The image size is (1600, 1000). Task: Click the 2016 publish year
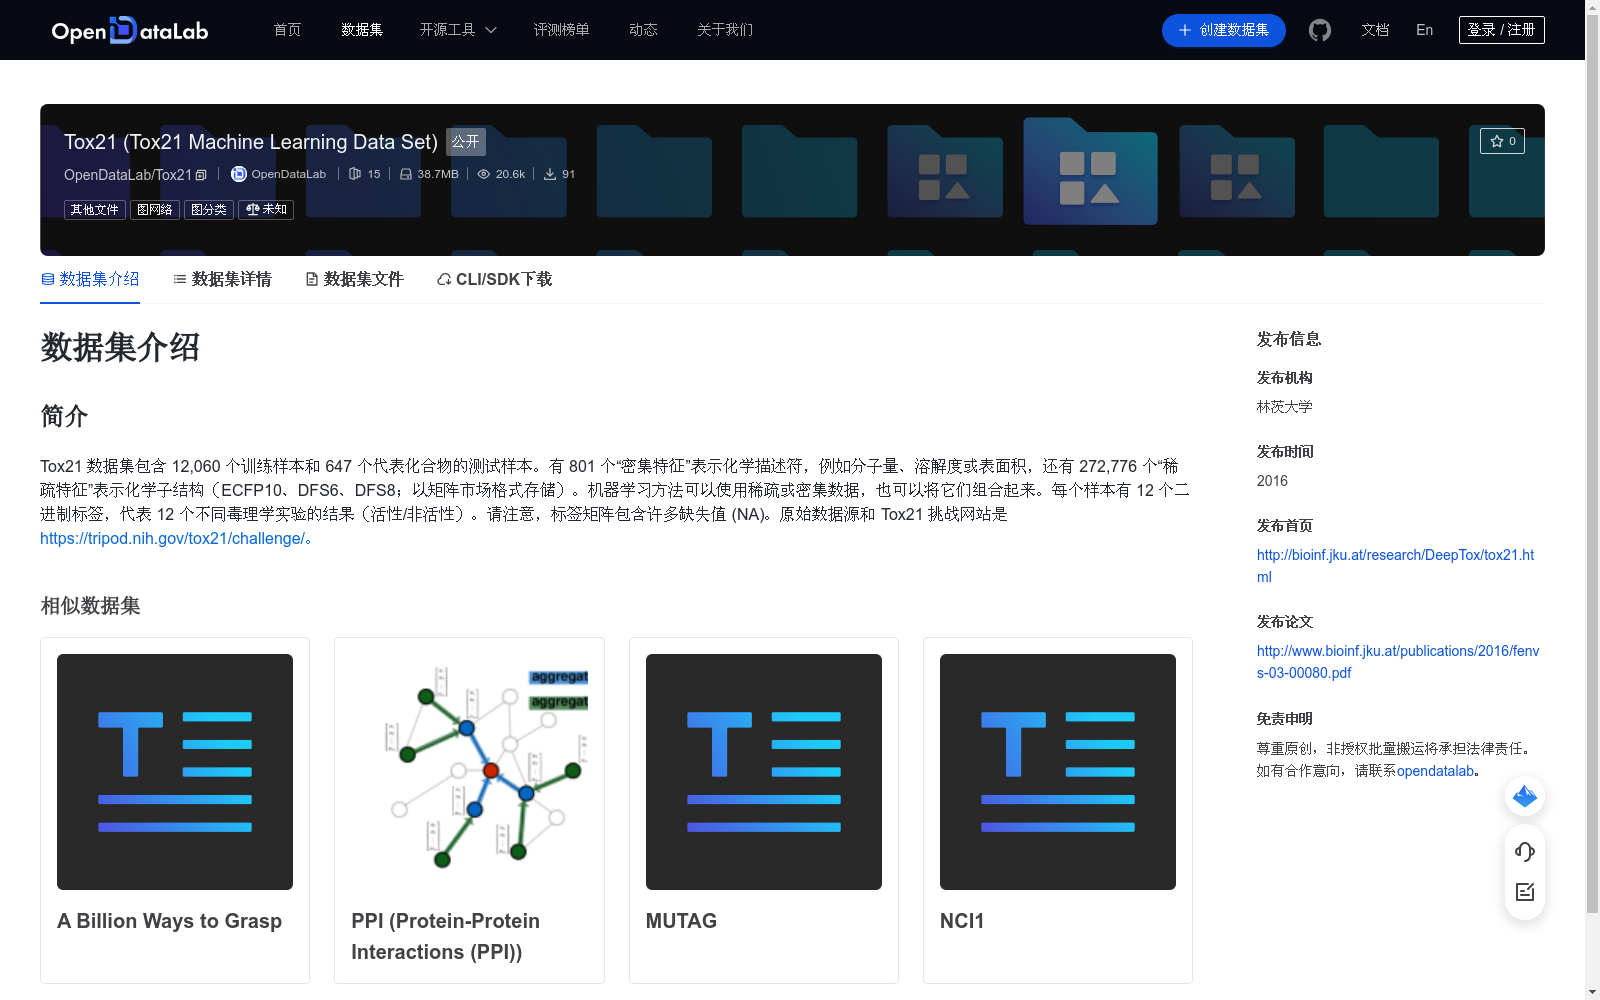[1272, 481]
